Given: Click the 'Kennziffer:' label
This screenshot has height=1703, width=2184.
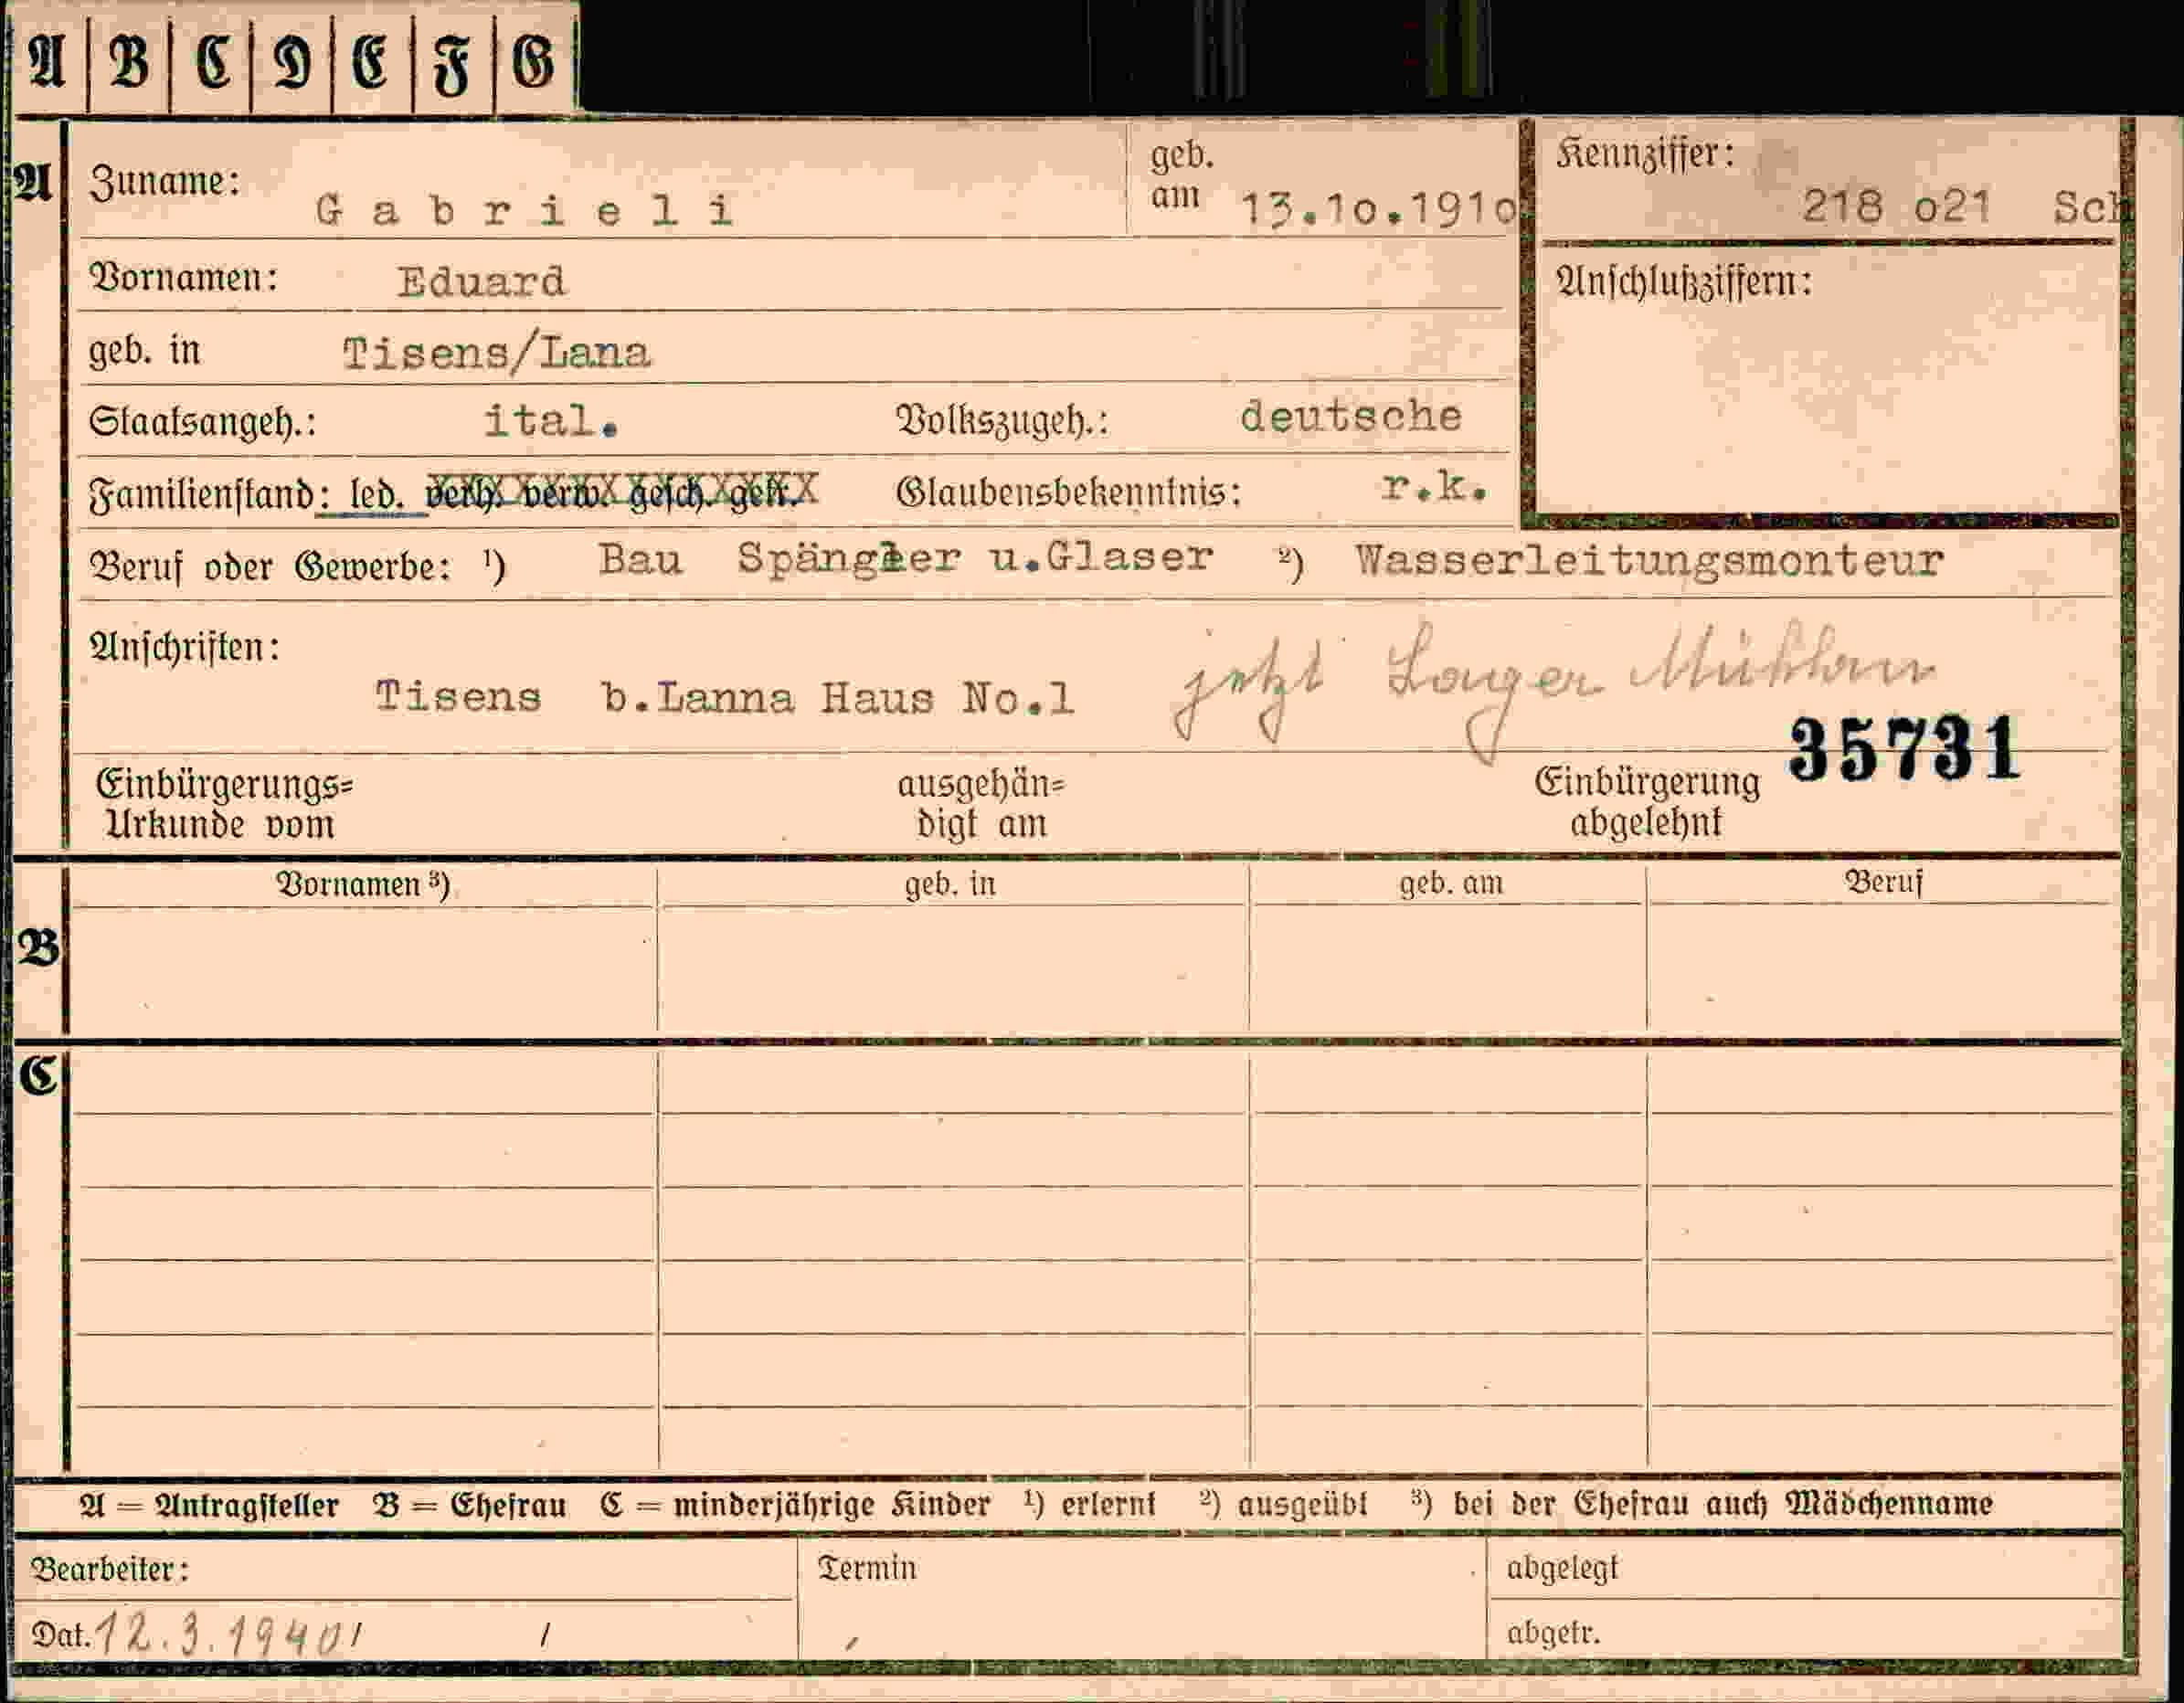Looking at the screenshot, I should [1645, 154].
